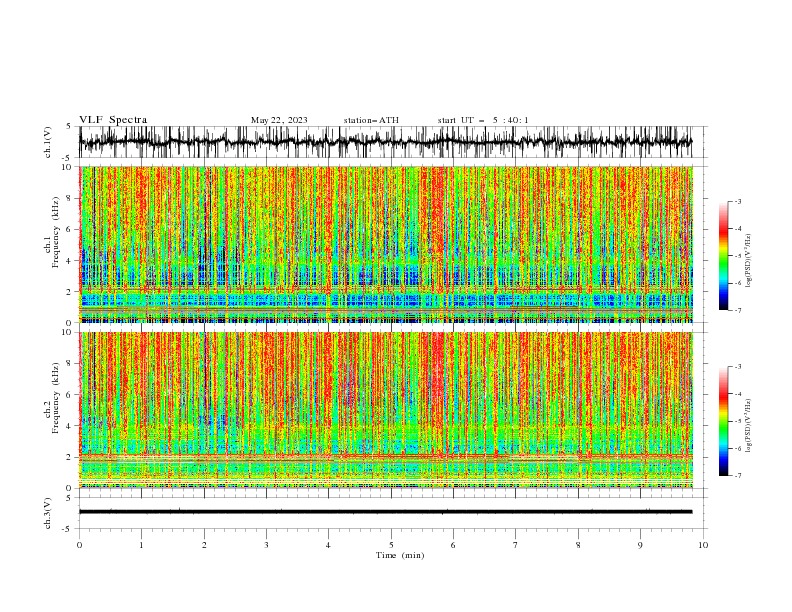Click the "station=ATH" label
Image resolution: width=792 pixels, height=612 pixels.
coord(371,120)
